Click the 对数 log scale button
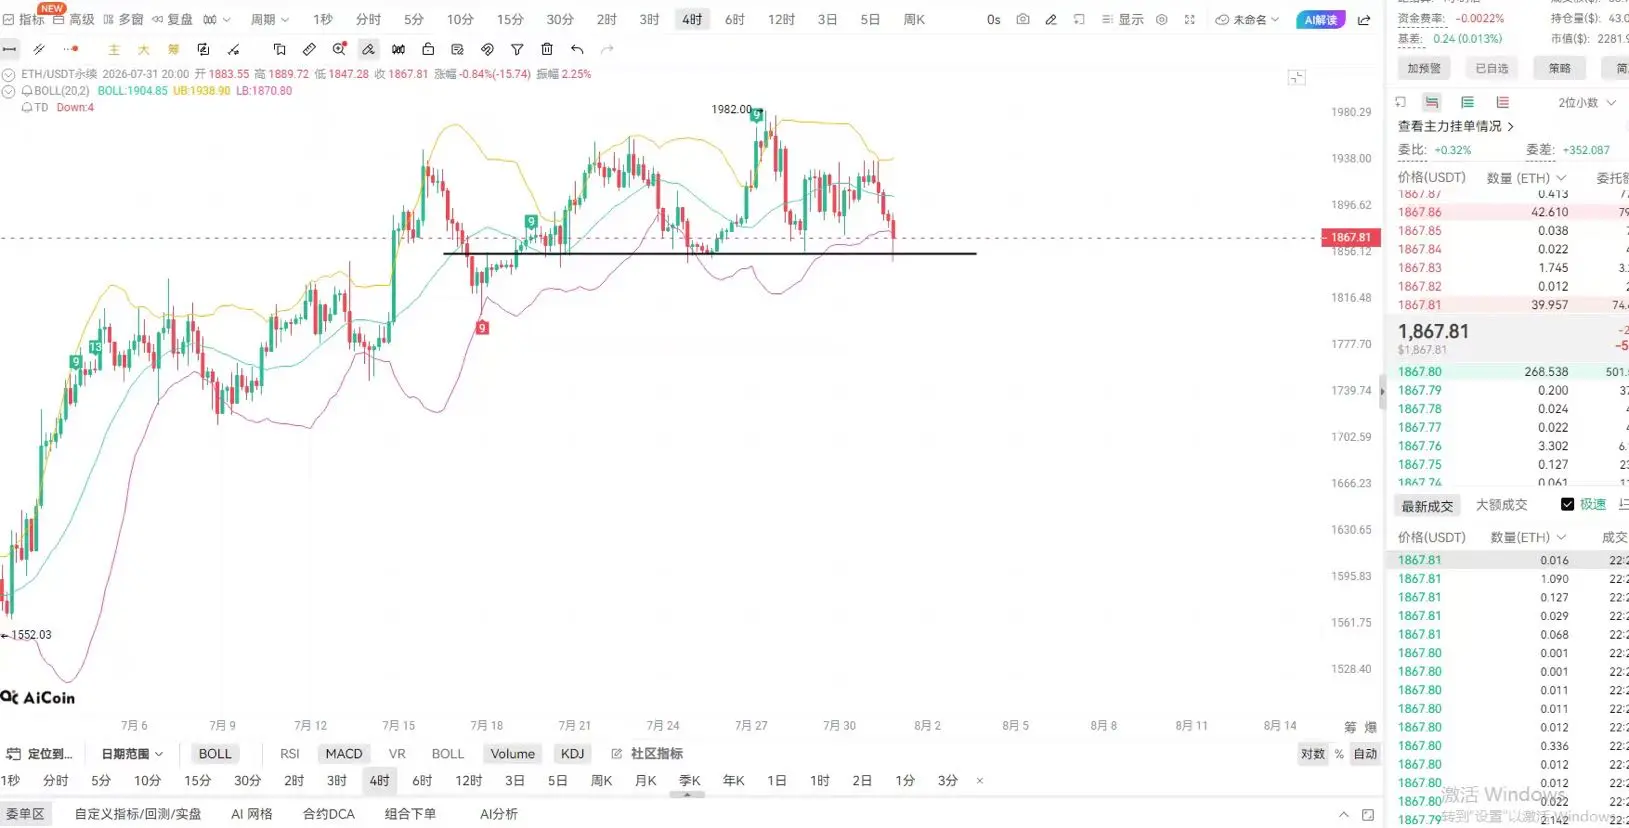This screenshot has height=828, width=1629. [x=1313, y=754]
